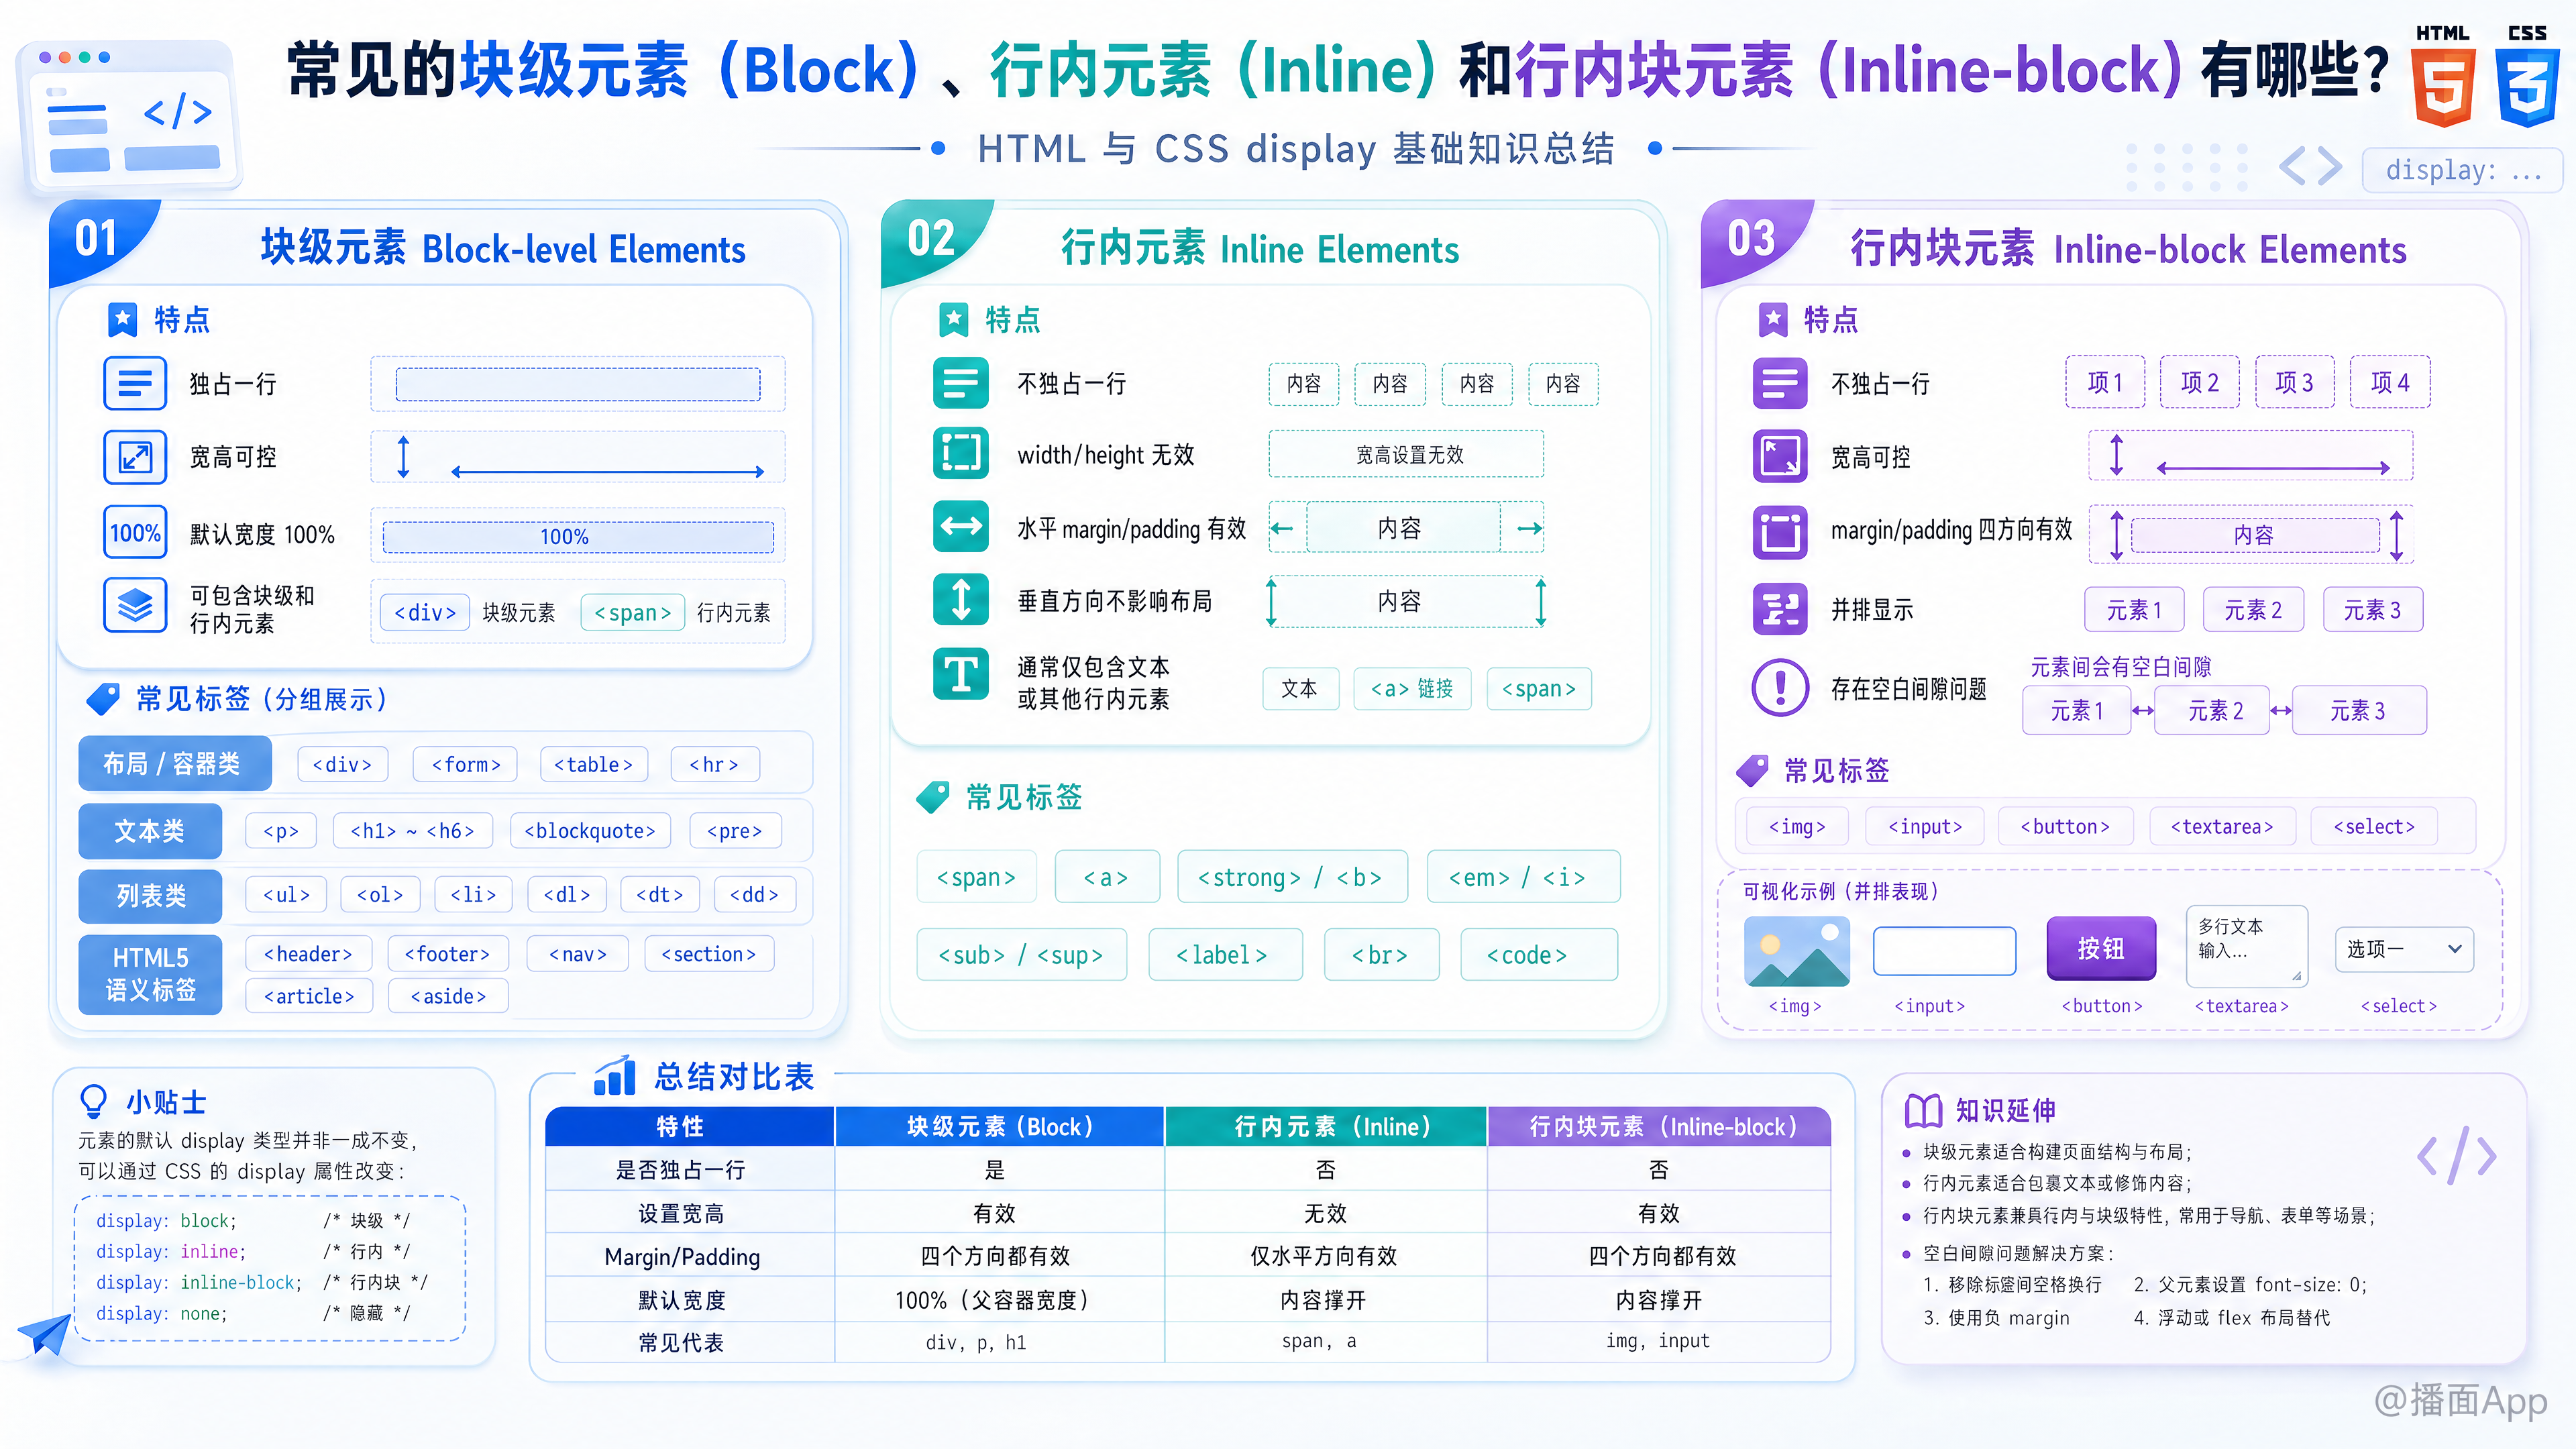Image resolution: width=2576 pixels, height=1449 pixels.
Task: Click the <h1> ~ <h6> tag chip
Action: 412,831
